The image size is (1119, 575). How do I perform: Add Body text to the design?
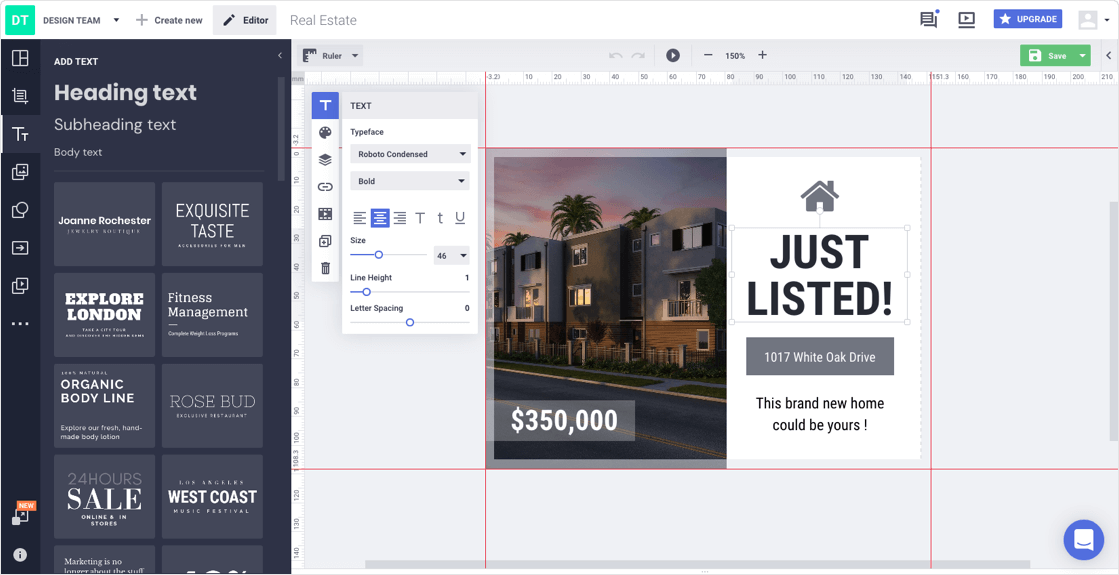[79, 152]
